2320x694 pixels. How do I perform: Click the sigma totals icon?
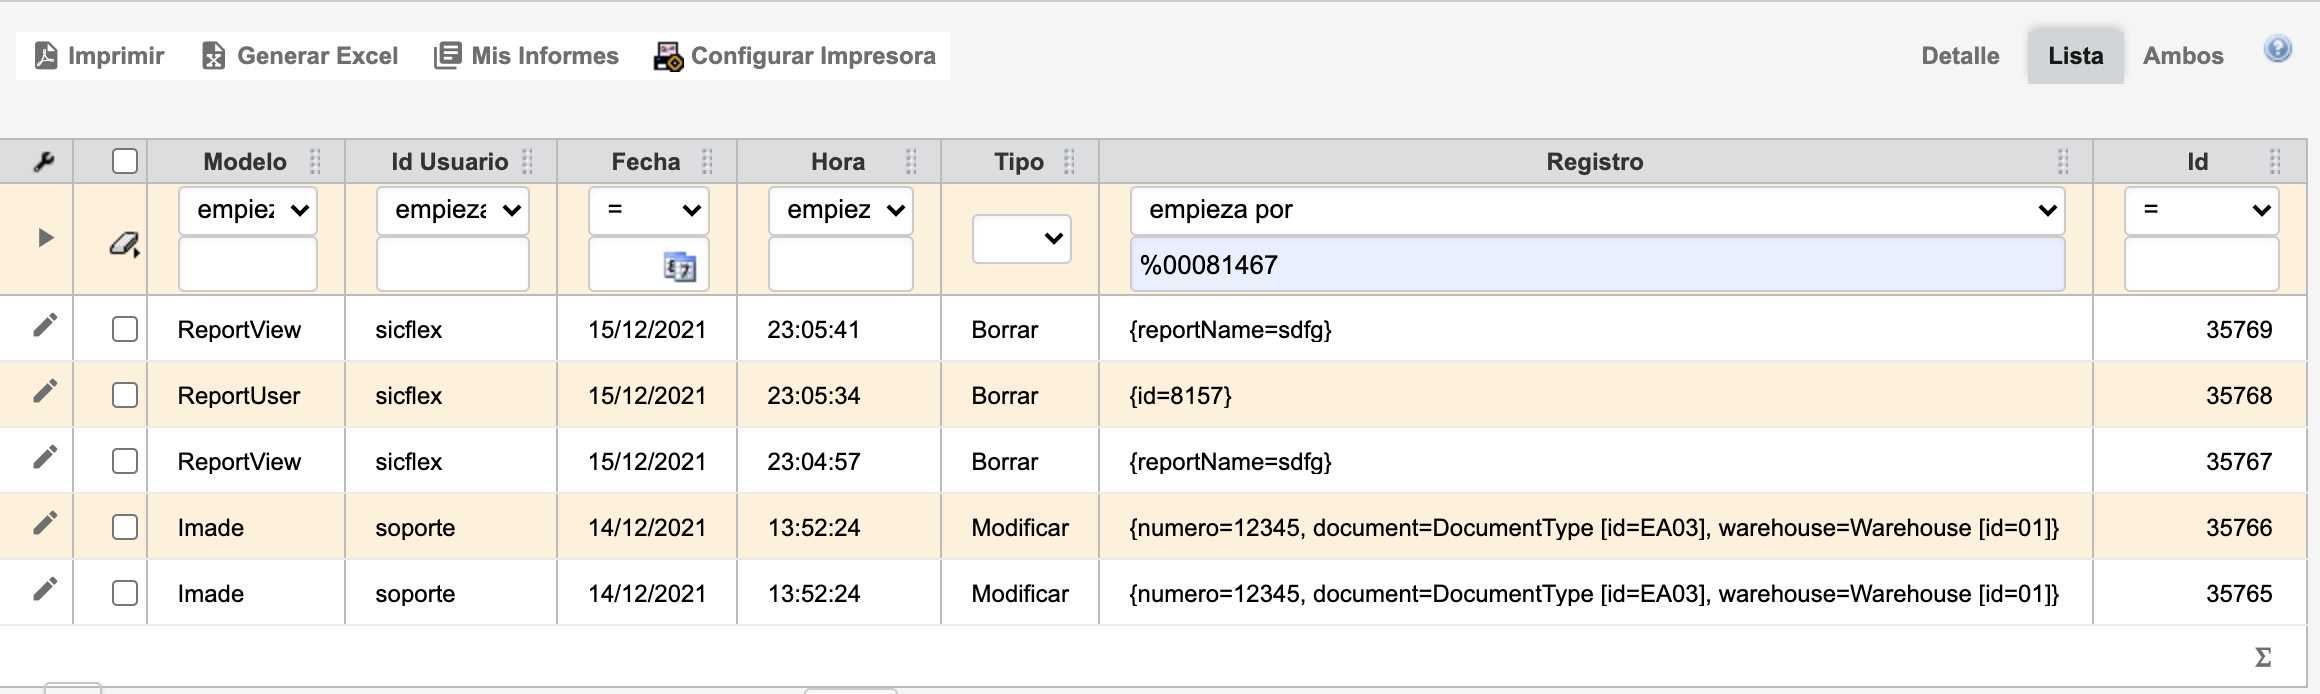point(2263,657)
